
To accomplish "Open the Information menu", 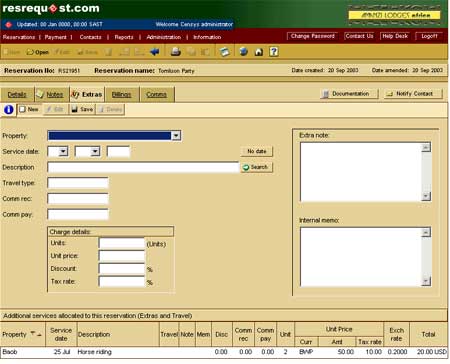I will (207, 37).
